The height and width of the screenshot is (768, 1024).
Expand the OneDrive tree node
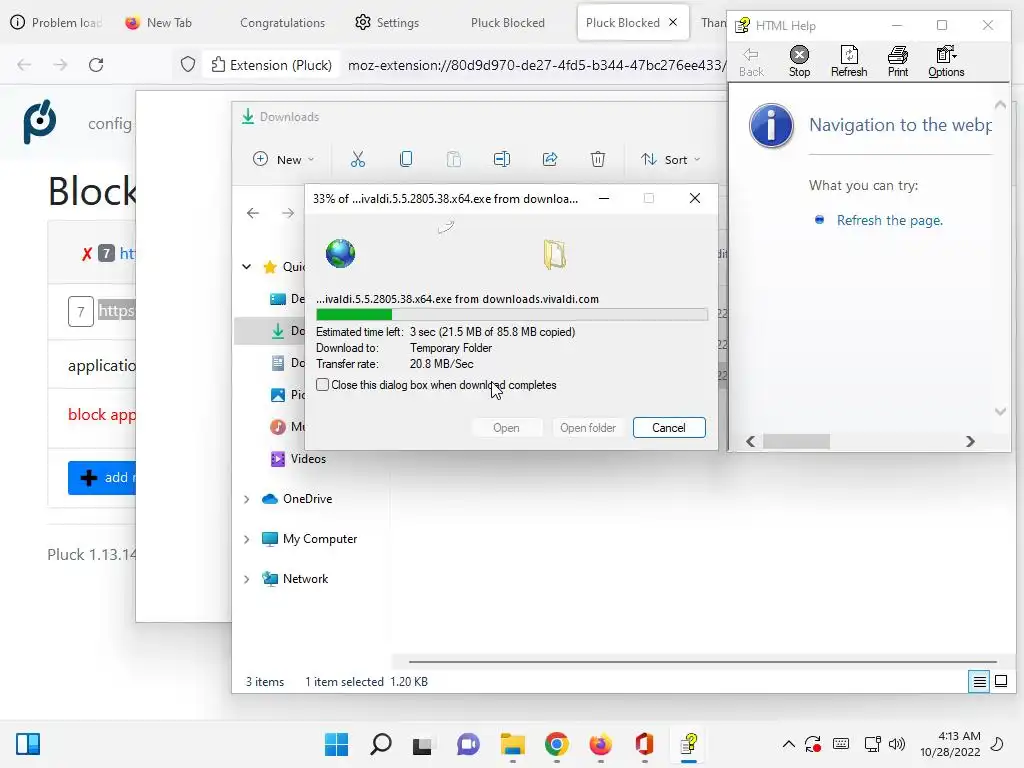(x=246, y=499)
